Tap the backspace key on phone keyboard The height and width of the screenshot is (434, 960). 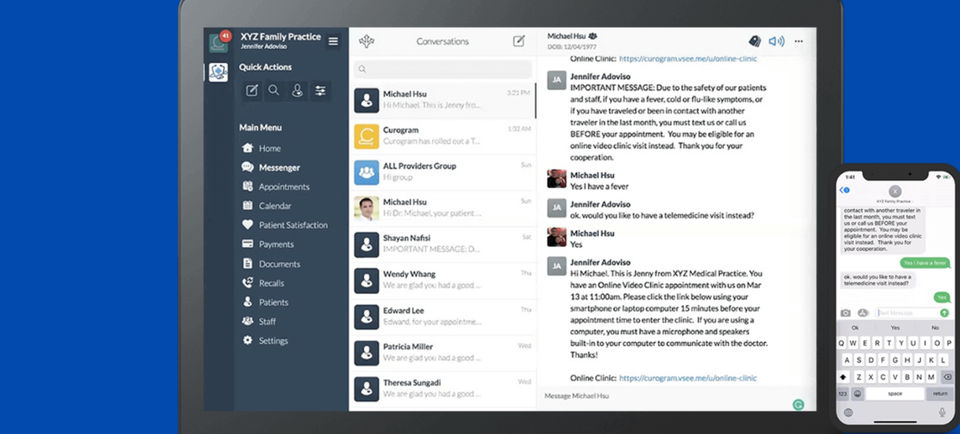[x=947, y=376]
